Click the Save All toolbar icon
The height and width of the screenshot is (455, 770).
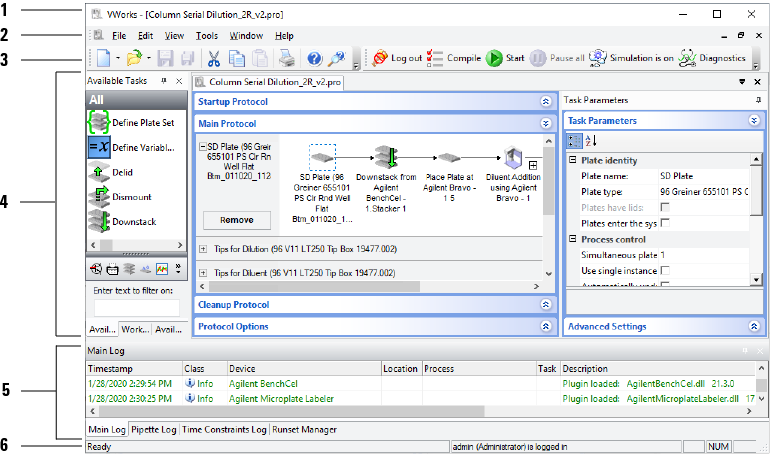pyautogui.click(x=188, y=58)
